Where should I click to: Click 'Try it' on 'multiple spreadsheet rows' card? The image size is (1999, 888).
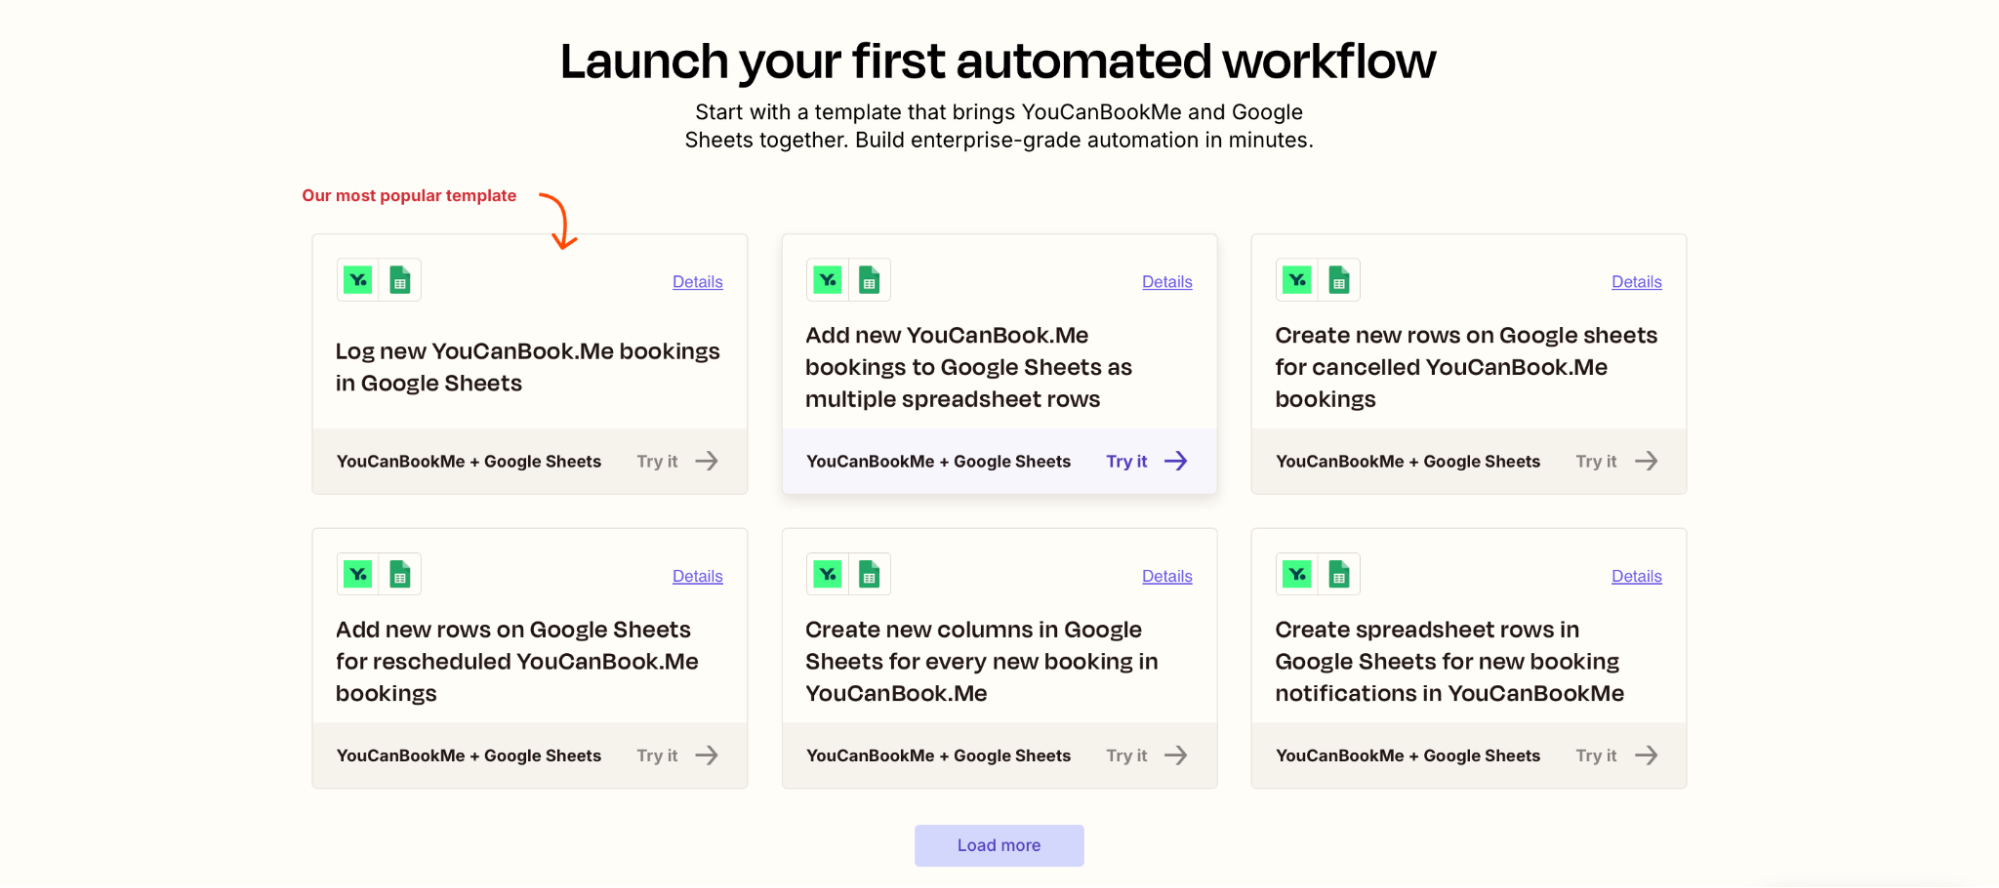coord(1126,461)
